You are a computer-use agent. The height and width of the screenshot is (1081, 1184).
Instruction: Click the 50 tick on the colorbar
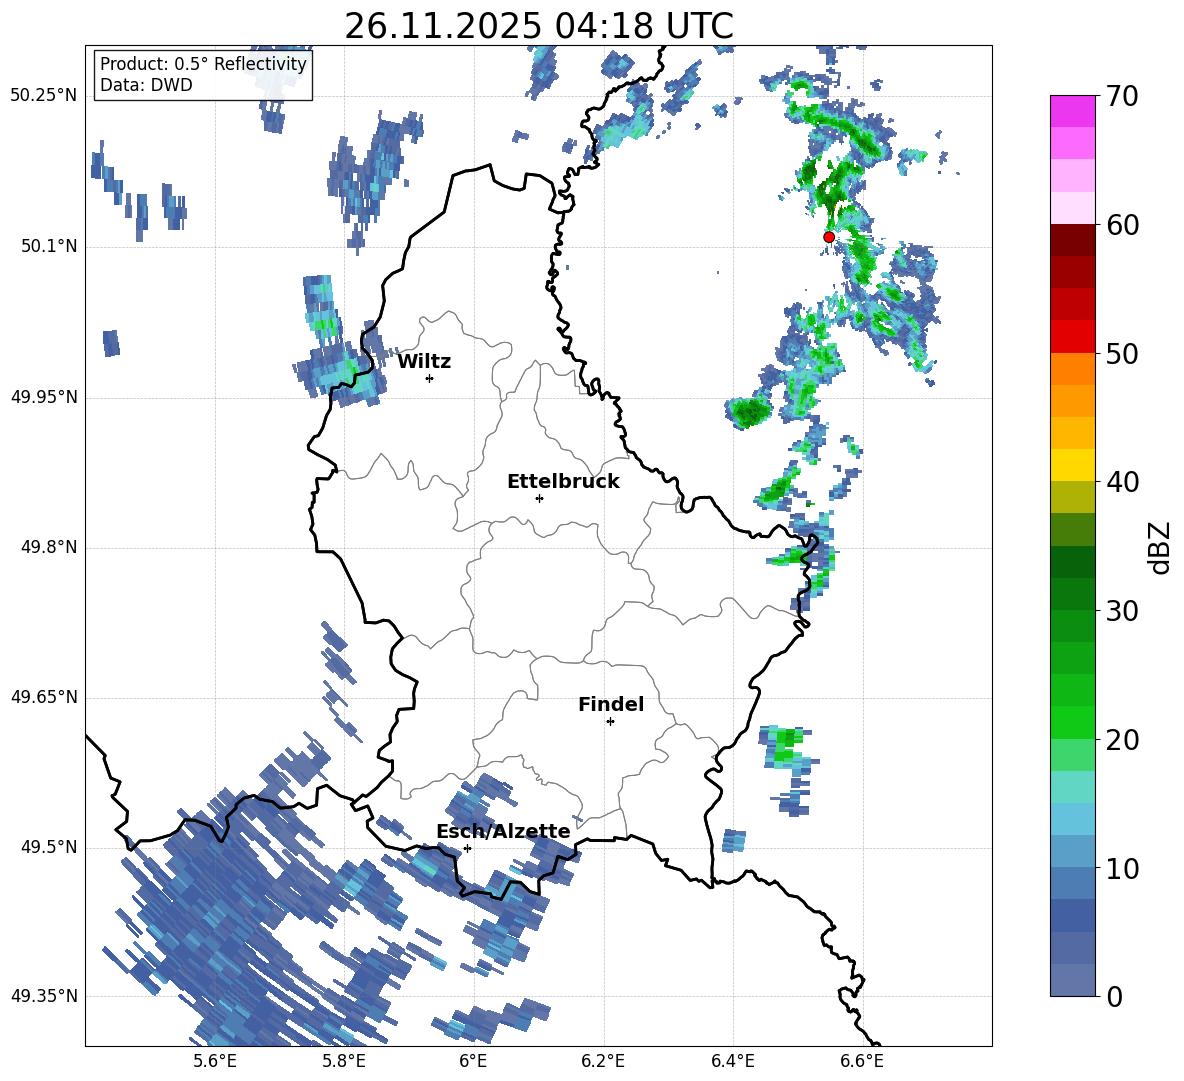pyautogui.click(x=1122, y=353)
